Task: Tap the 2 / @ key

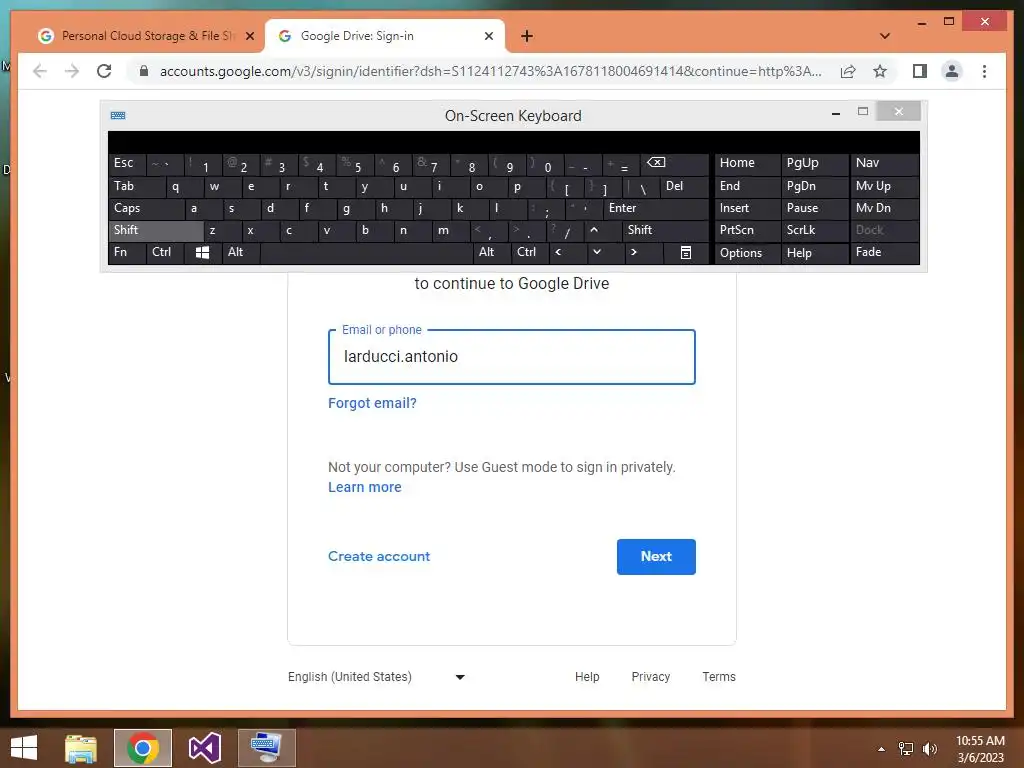Action: tap(240, 165)
